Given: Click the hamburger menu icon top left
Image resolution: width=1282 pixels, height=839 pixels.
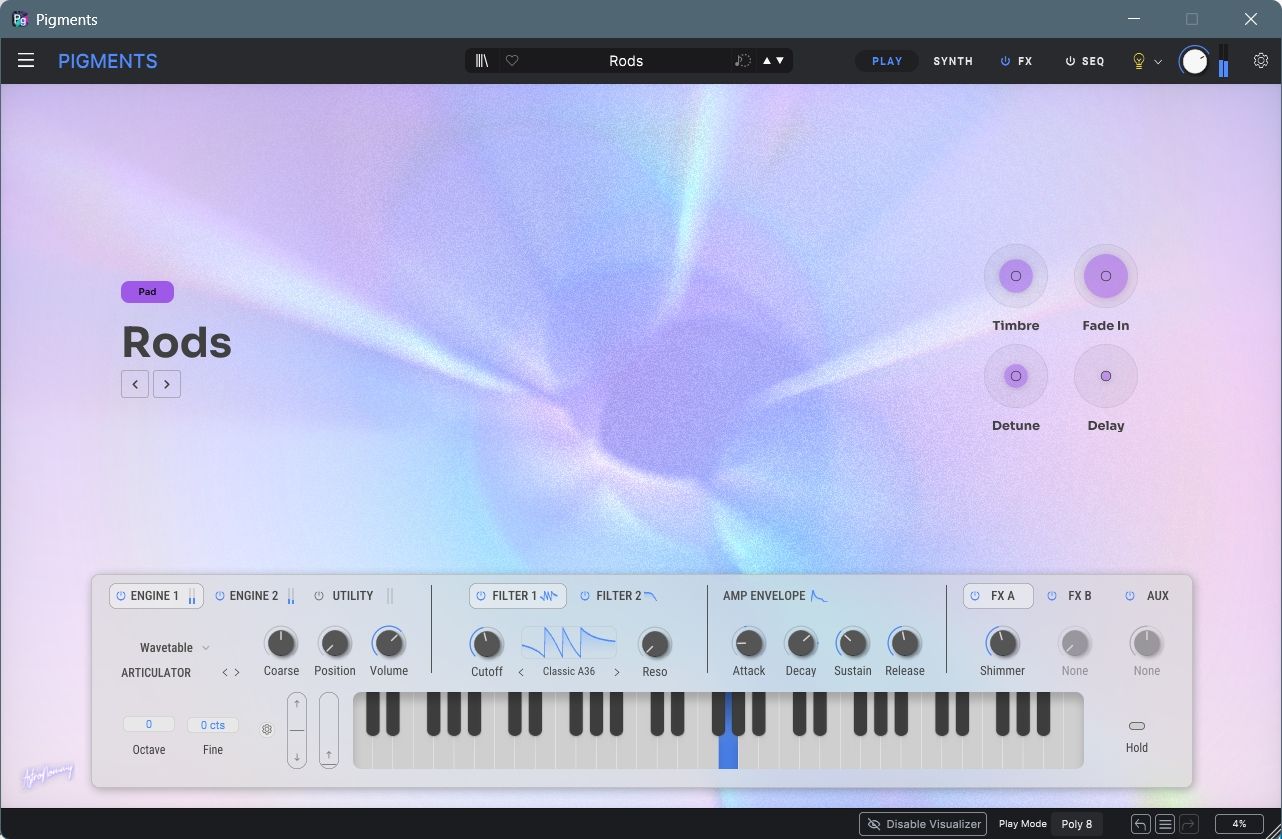Looking at the screenshot, I should point(26,60).
